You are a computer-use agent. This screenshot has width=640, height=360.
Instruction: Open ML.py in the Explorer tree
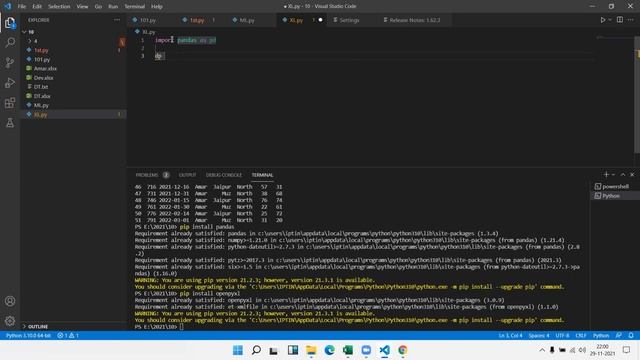73,105
